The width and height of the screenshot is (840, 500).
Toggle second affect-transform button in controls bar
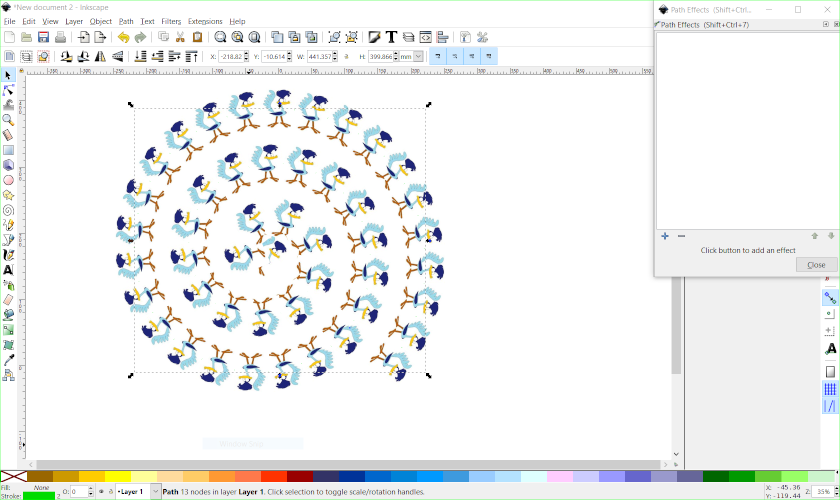point(455,56)
